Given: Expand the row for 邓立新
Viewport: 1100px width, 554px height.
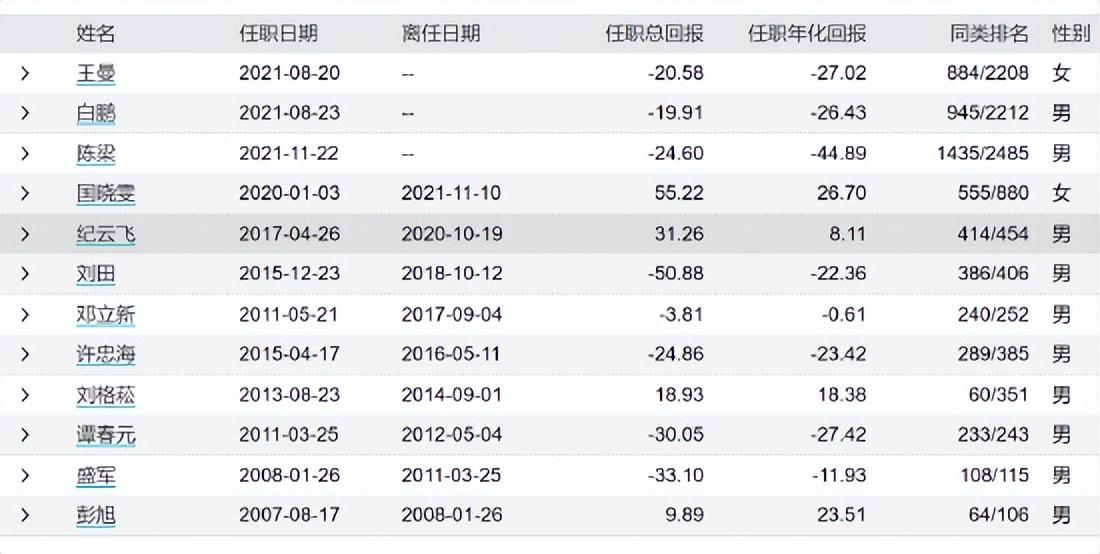Looking at the screenshot, I should point(25,315).
